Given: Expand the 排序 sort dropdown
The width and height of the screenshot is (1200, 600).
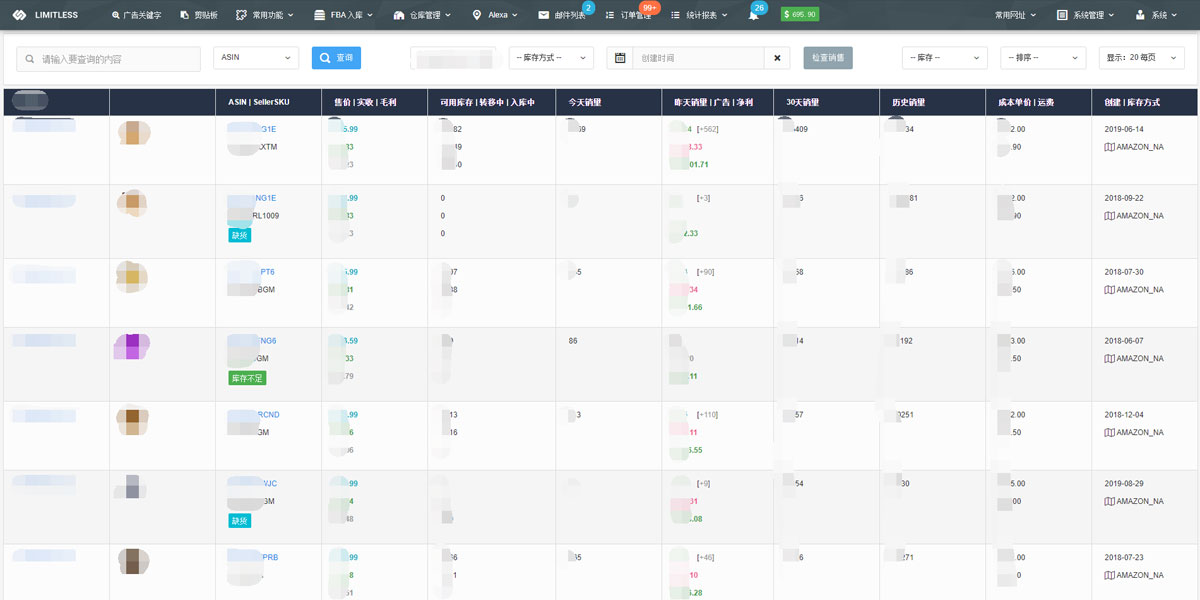Looking at the screenshot, I should point(1043,58).
